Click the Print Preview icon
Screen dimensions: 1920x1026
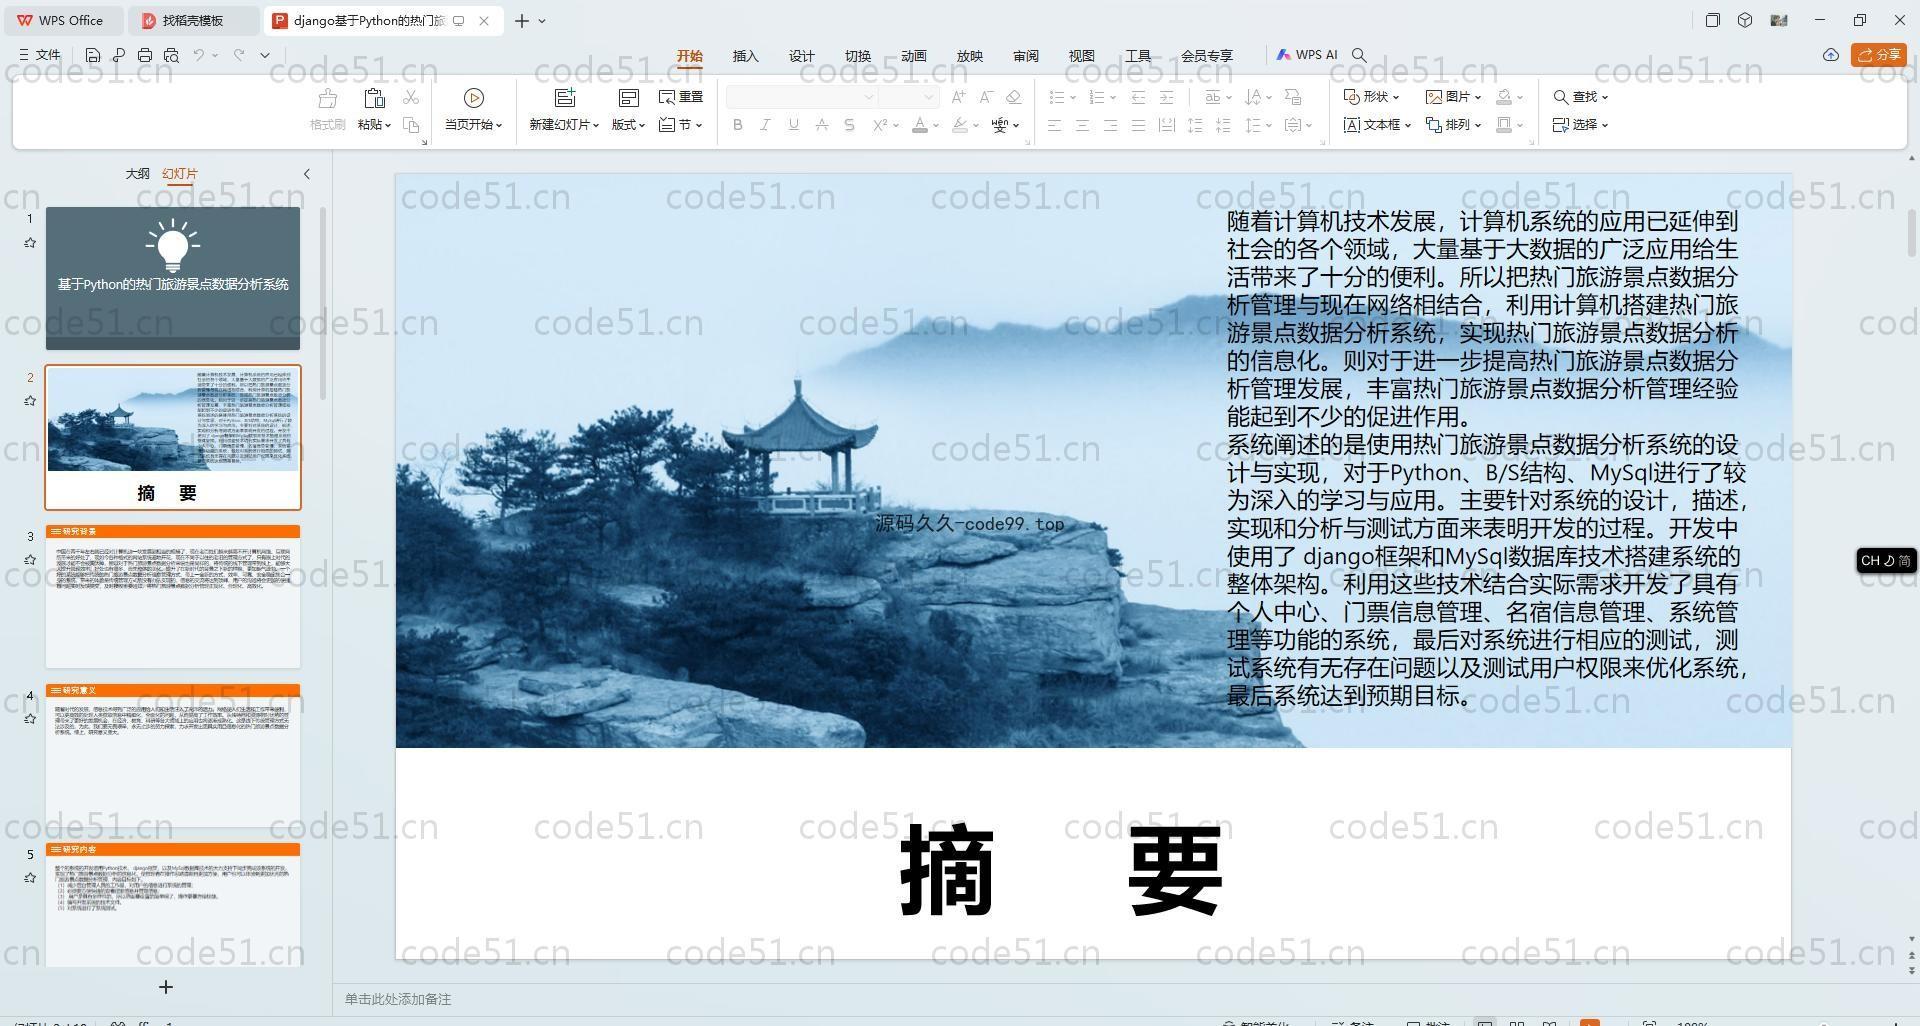[171, 55]
